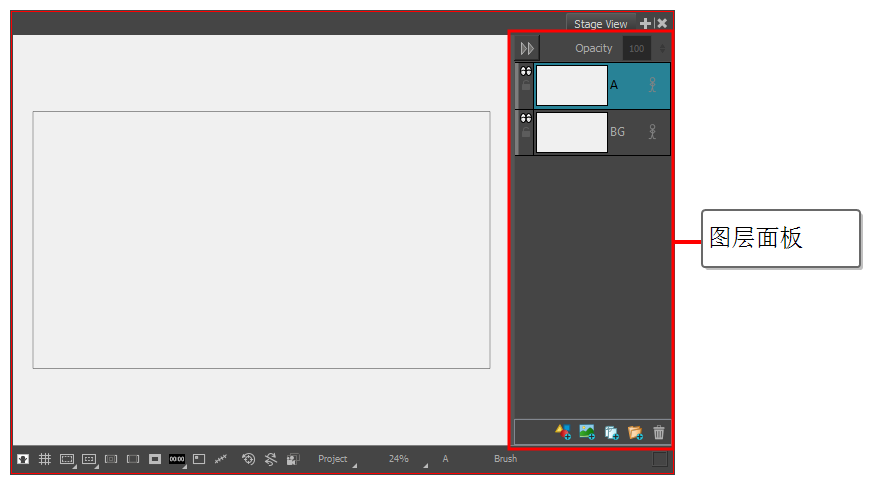
Task: Duplicate the selected layer
Action: pyautogui.click(x=612, y=432)
